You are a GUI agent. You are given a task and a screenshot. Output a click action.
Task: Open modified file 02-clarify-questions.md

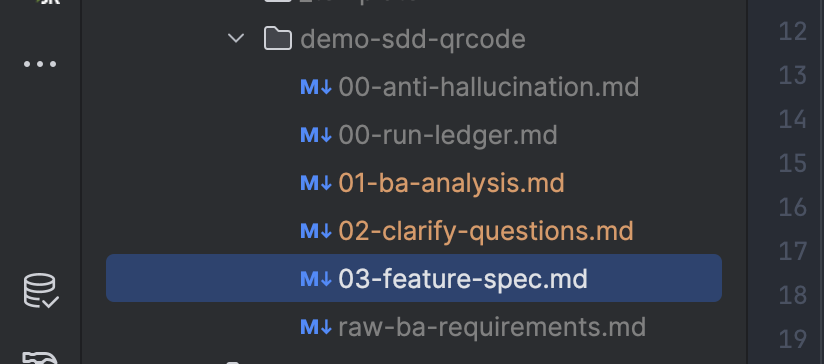pos(486,232)
